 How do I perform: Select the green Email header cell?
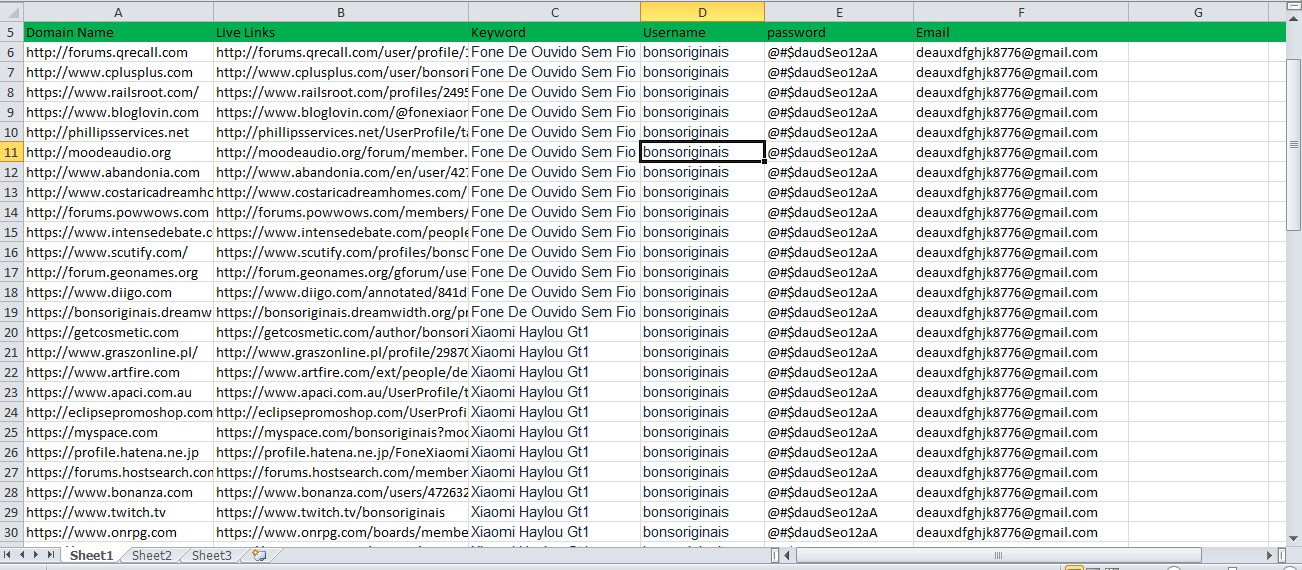[1020, 32]
